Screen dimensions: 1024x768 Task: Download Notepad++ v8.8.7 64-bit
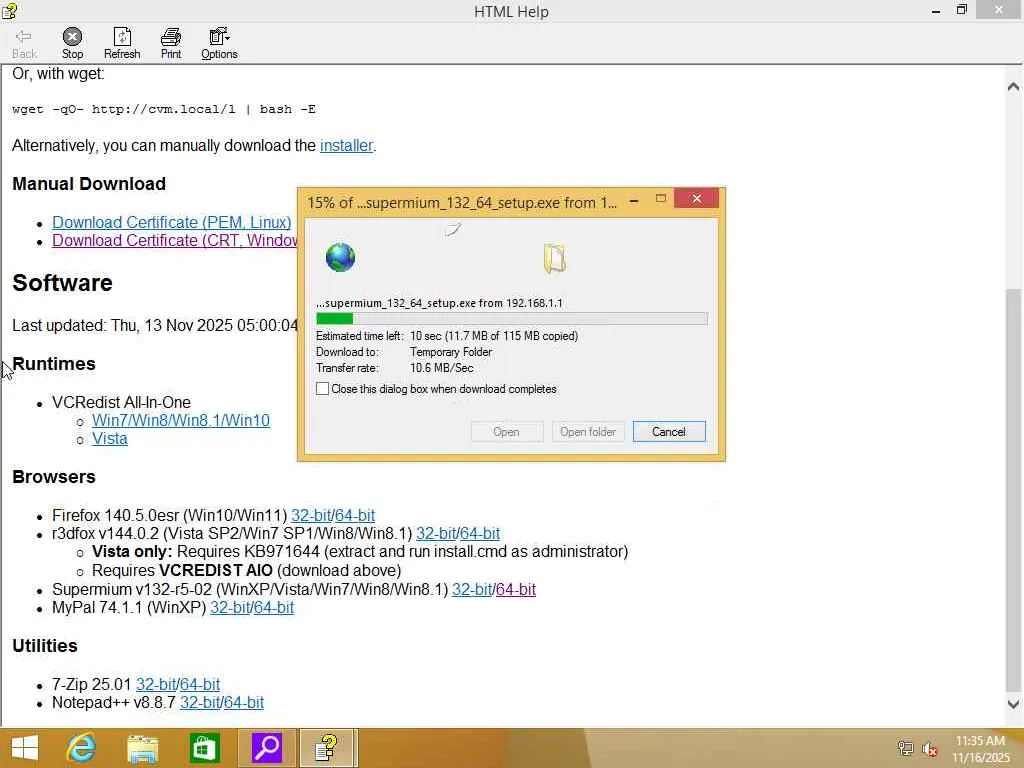click(244, 702)
